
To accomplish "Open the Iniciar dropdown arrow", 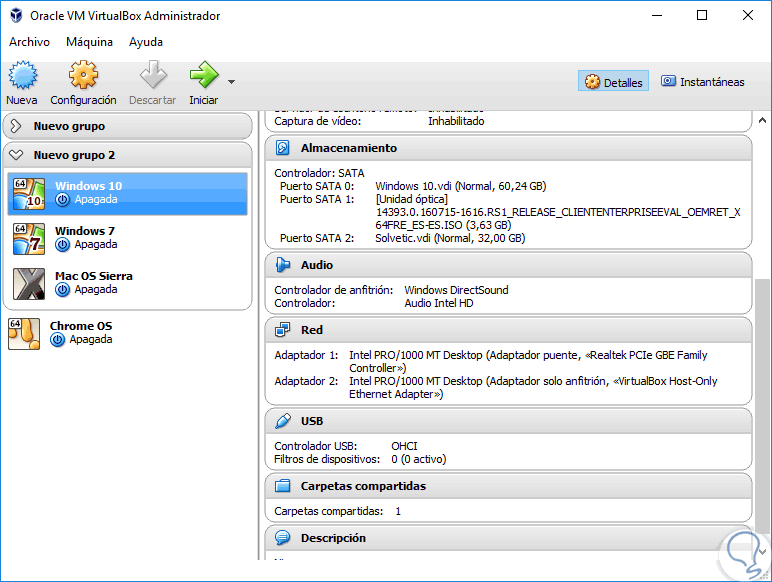I will 231,82.
